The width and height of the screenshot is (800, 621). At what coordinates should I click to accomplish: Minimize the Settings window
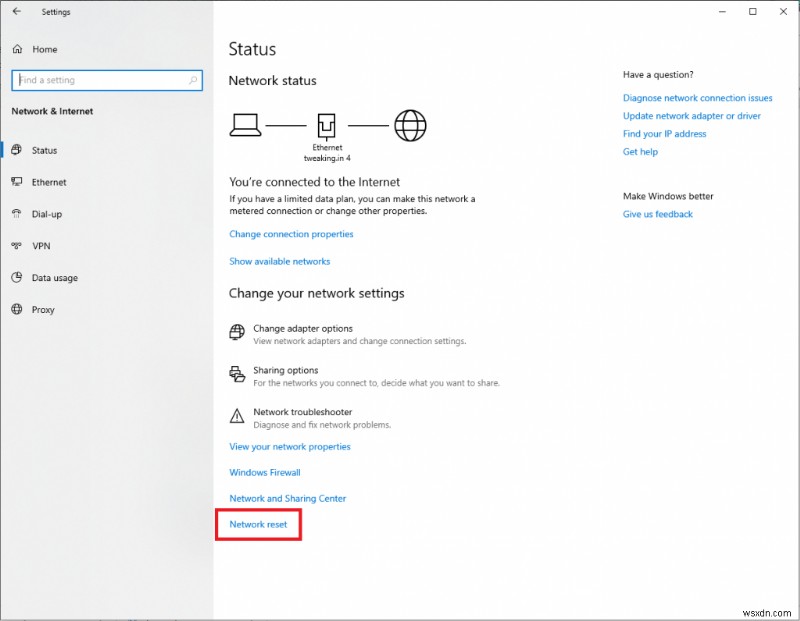click(x=722, y=12)
